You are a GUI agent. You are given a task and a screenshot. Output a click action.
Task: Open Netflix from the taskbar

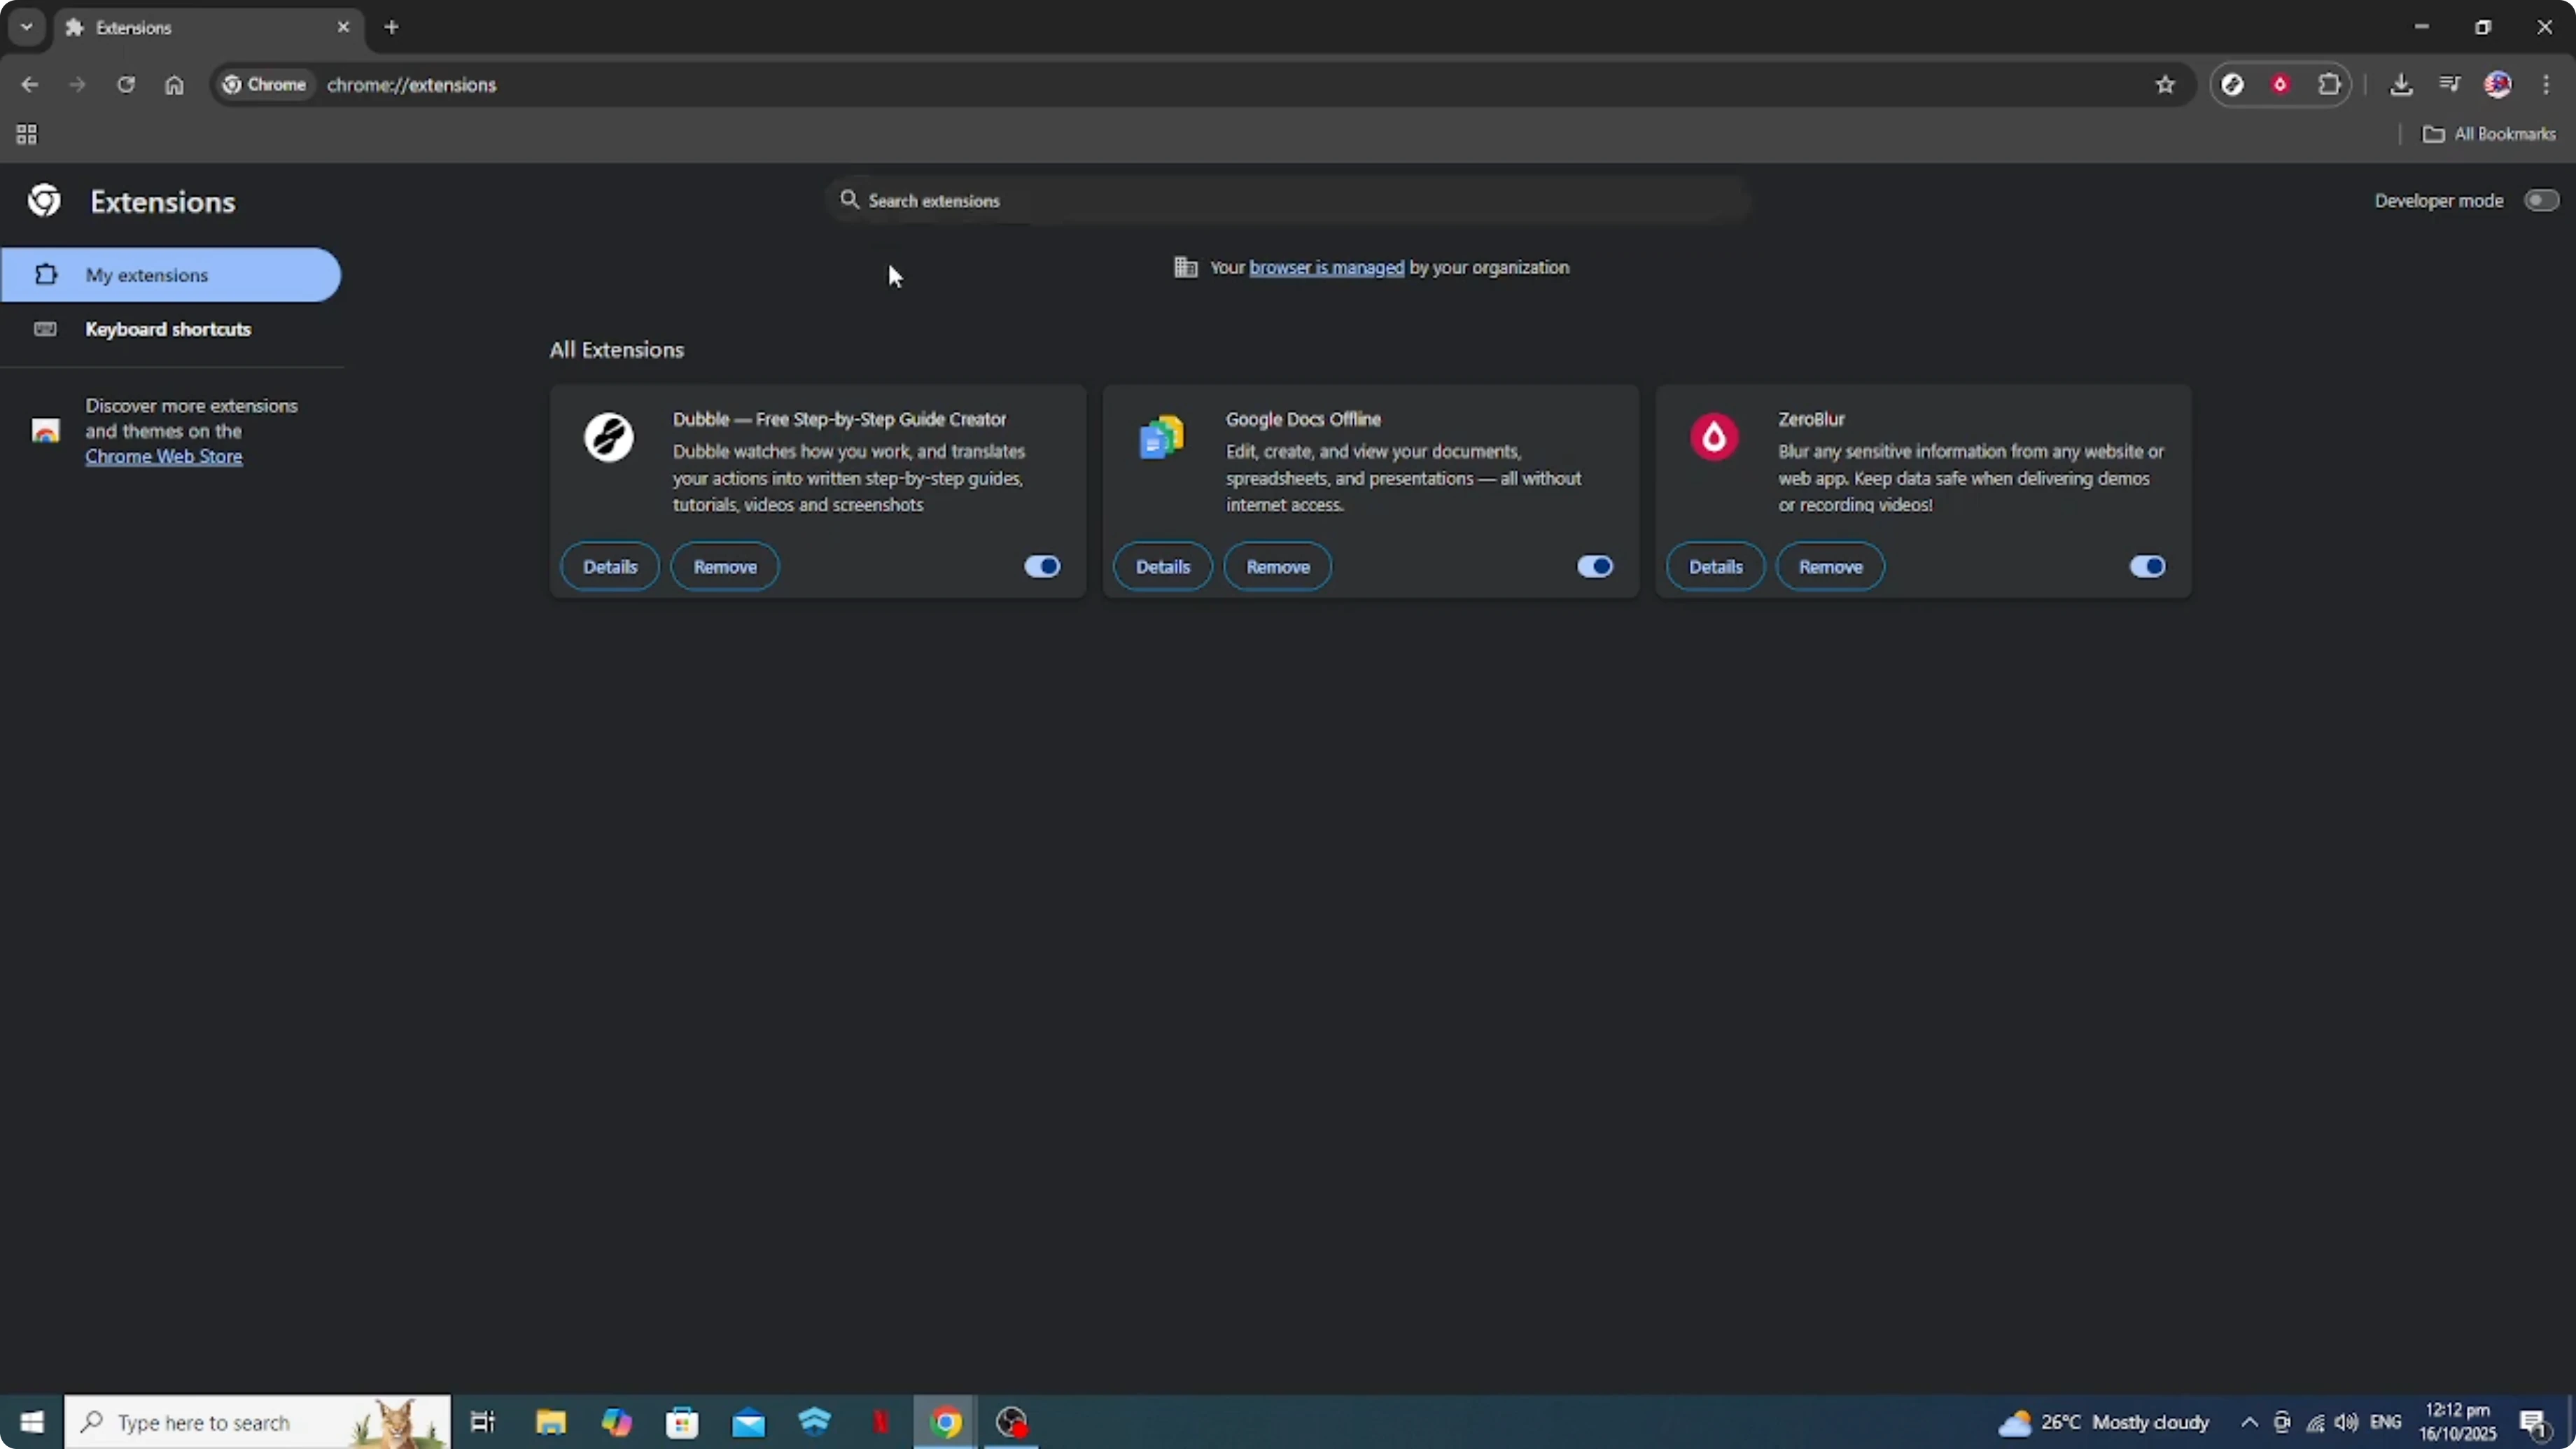coord(880,1422)
